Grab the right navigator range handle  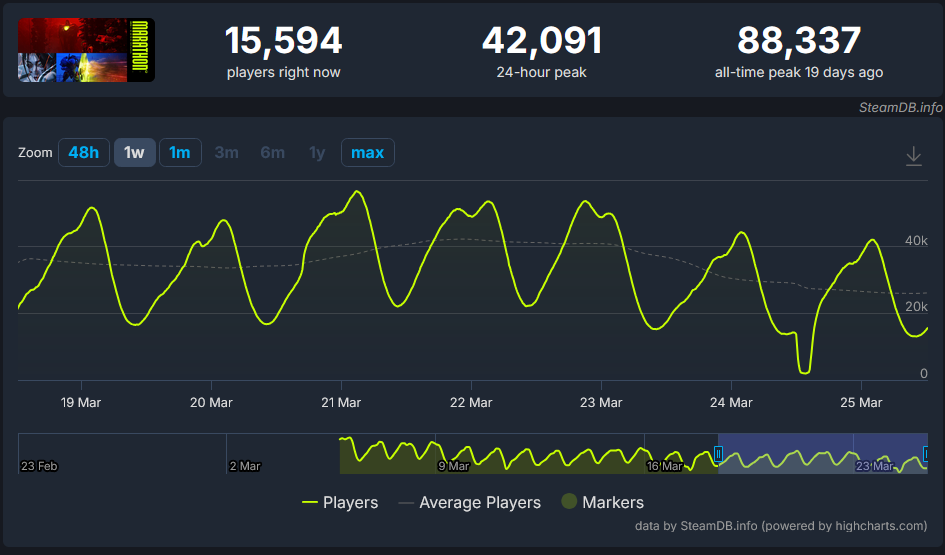click(x=926, y=454)
